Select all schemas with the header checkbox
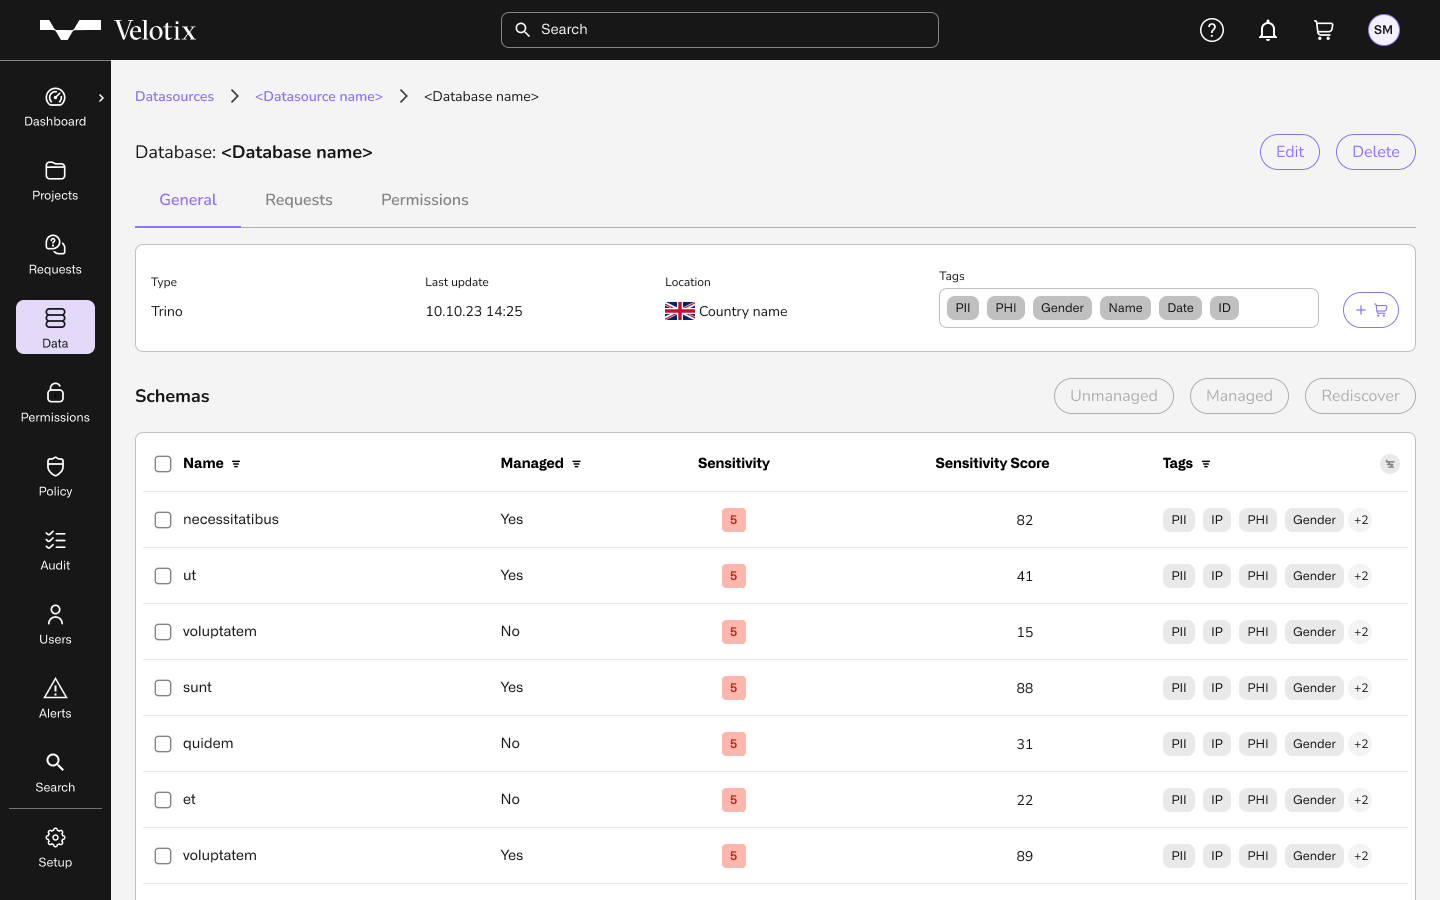The height and width of the screenshot is (900, 1440). [x=163, y=463]
